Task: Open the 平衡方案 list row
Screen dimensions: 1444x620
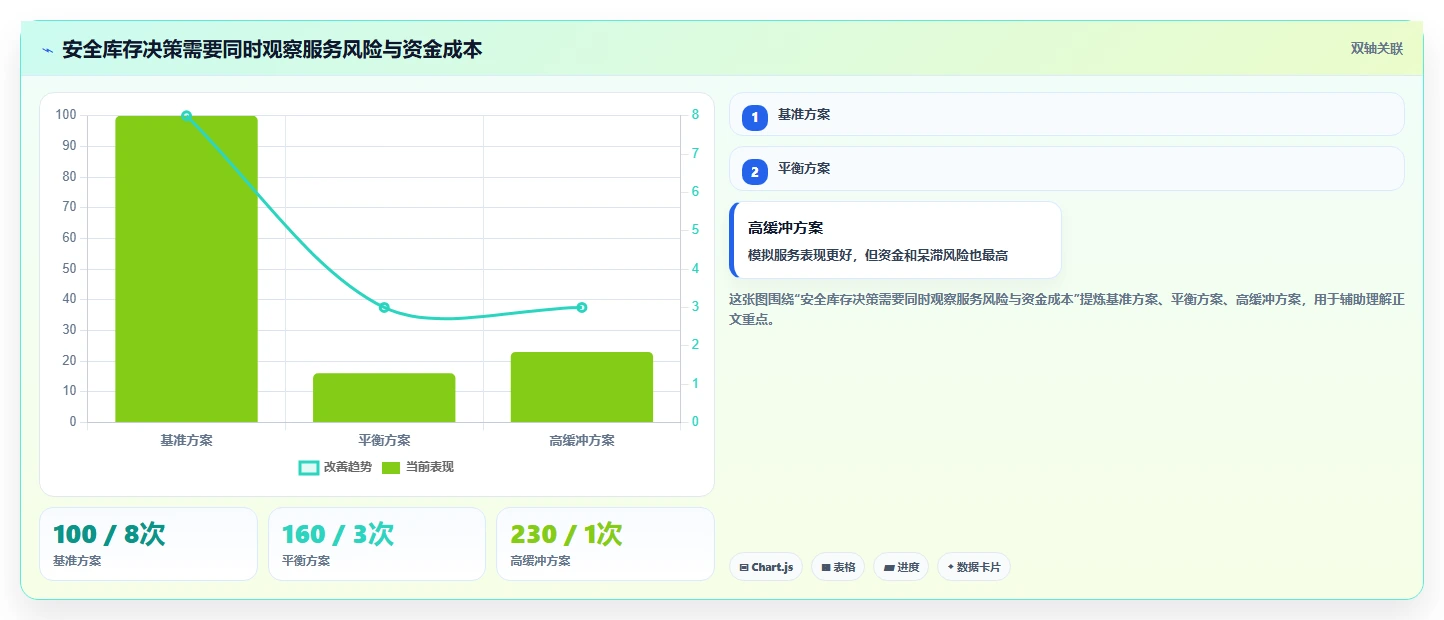Action: (x=1067, y=168)
